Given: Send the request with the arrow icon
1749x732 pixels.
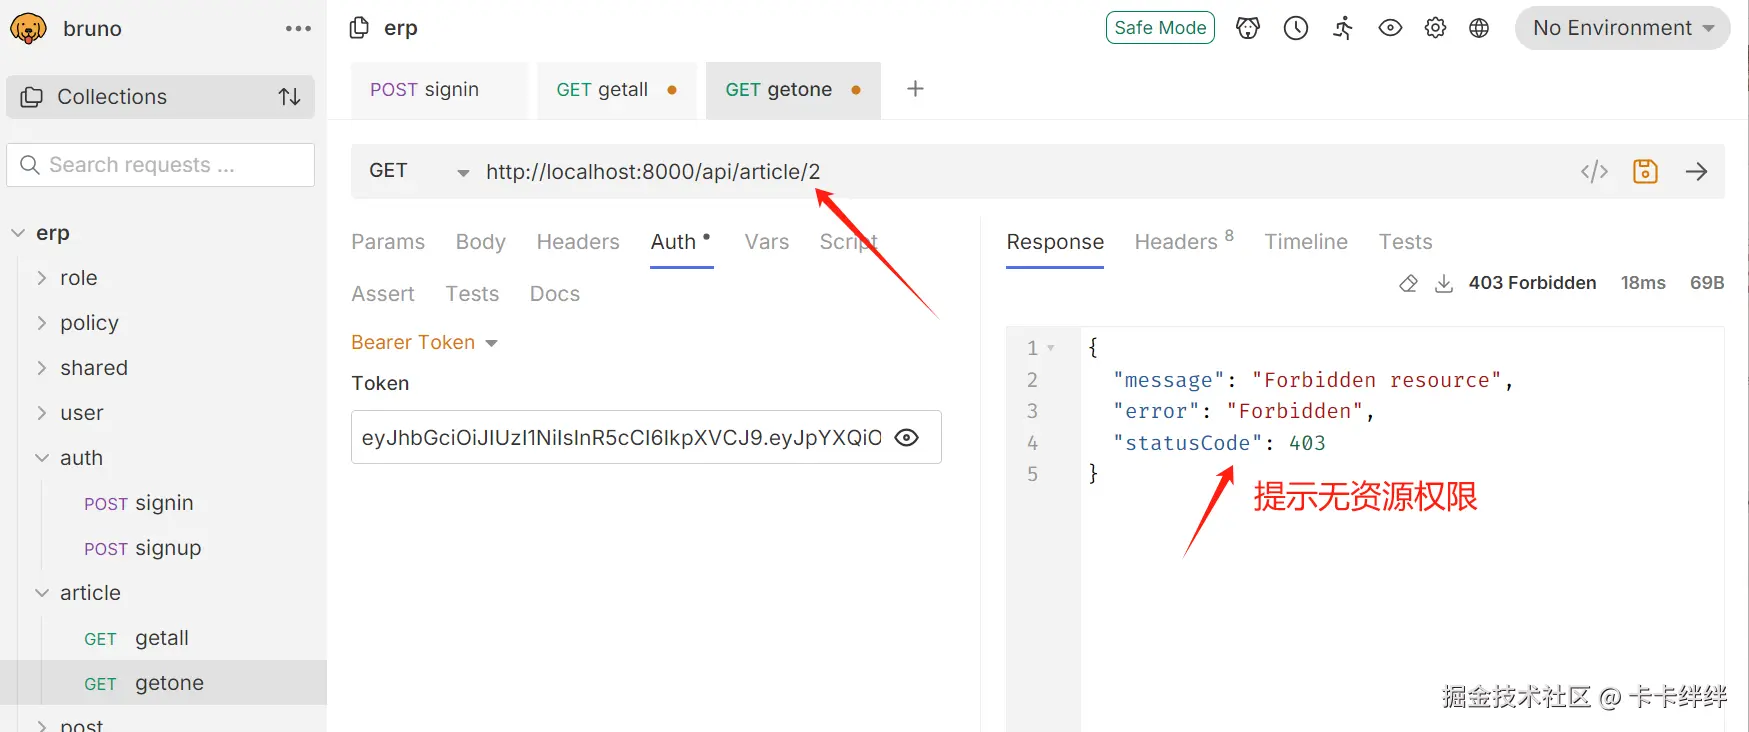Looking at the screenshot, I should click(1697, 172).
